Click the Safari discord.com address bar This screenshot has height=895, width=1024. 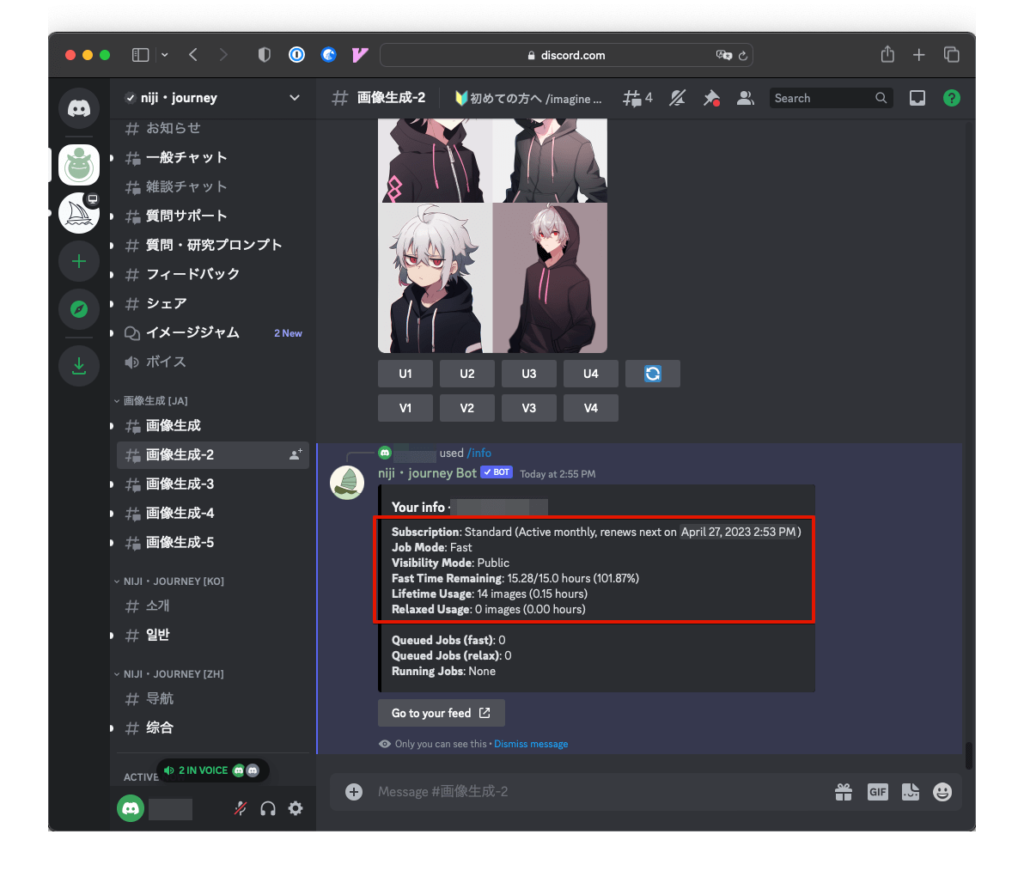[566, 56]
